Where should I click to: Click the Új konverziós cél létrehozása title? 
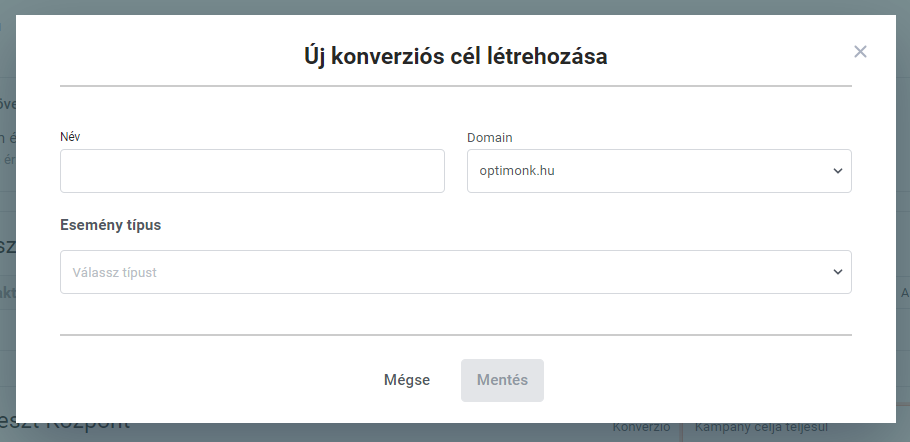point(456,56)
